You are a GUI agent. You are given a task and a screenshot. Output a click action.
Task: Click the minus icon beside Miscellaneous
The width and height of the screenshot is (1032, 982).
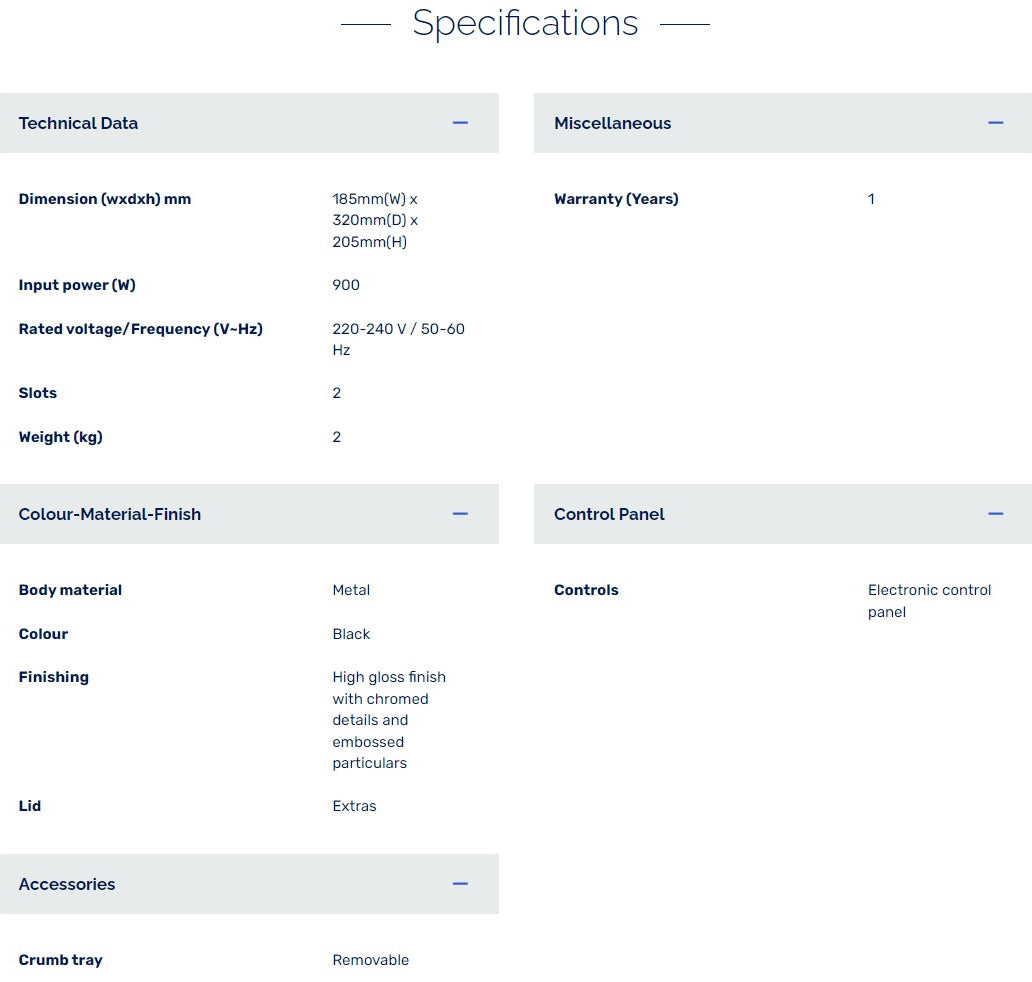click(995, 123)
